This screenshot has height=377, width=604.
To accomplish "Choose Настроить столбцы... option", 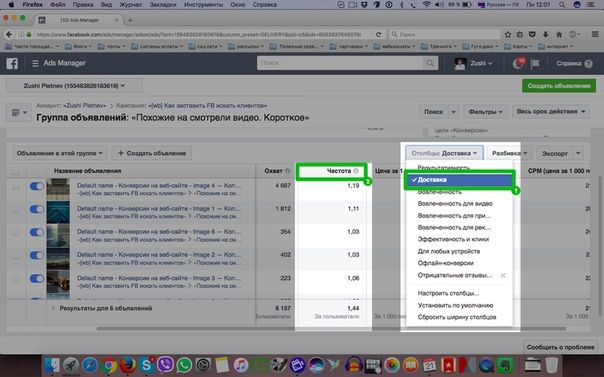I will [448, 293].
